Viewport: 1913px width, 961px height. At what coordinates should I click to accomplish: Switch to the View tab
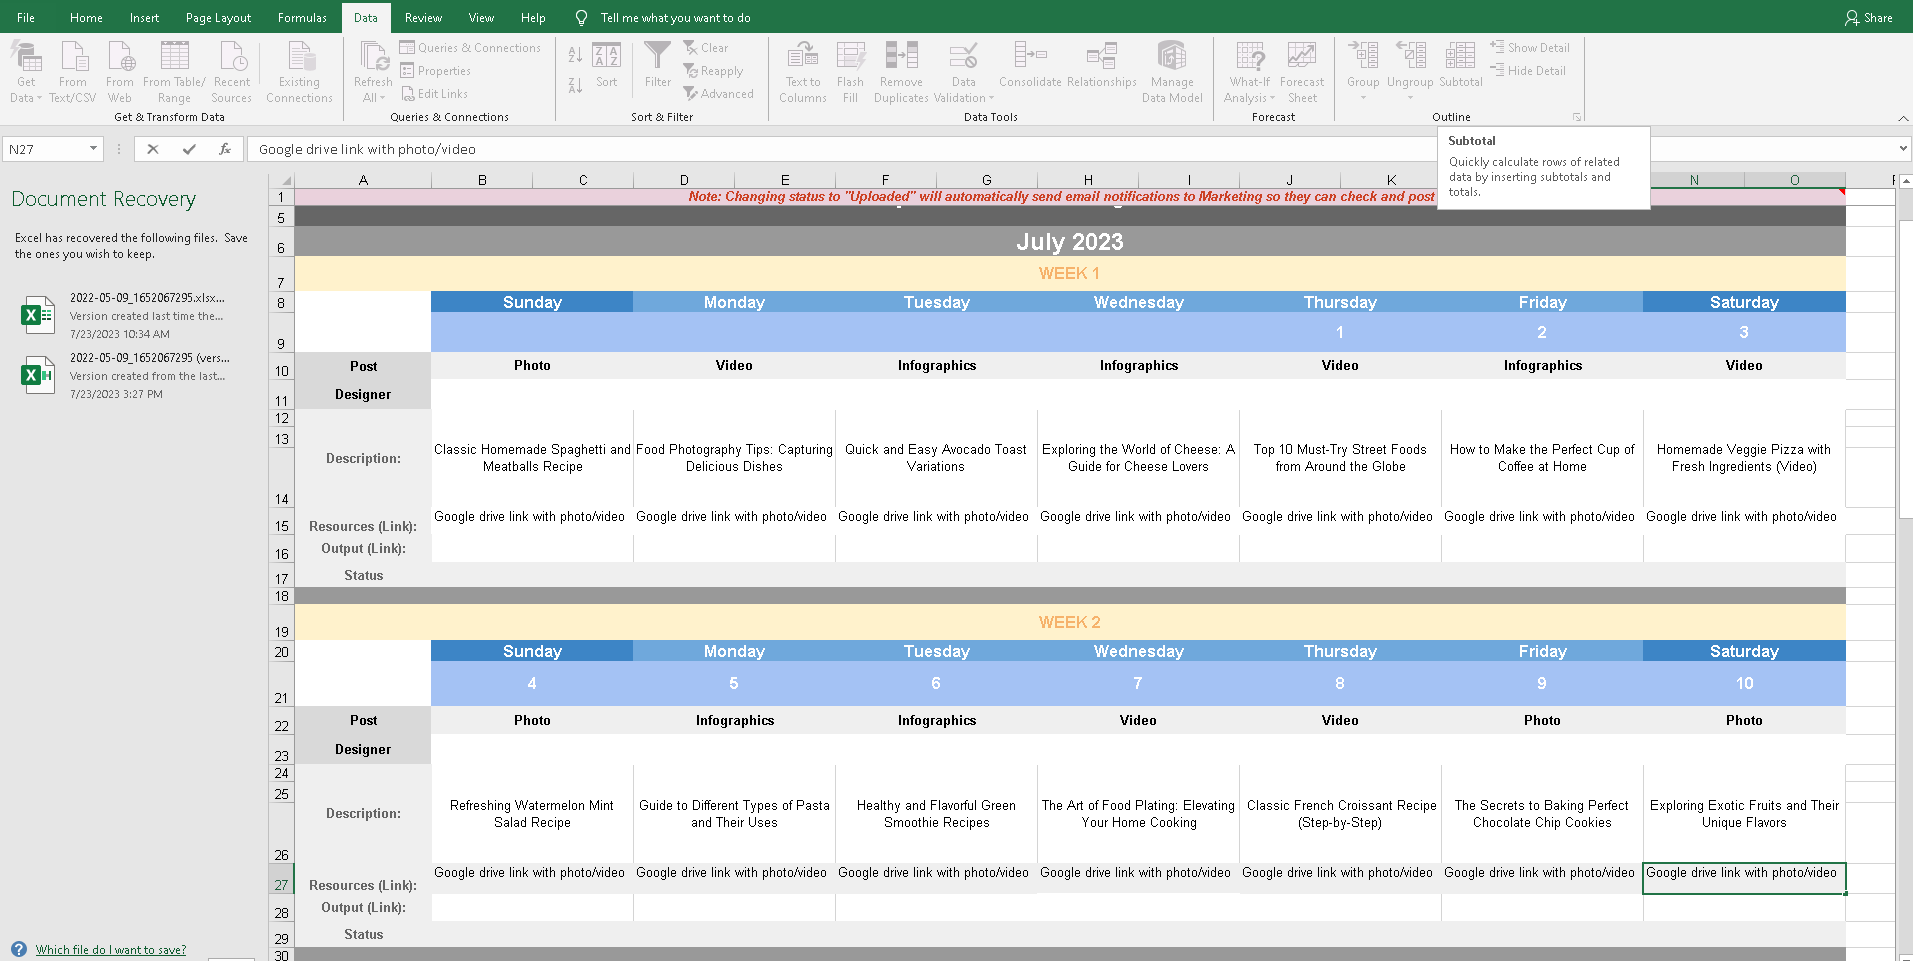click(x=481, y=17)
